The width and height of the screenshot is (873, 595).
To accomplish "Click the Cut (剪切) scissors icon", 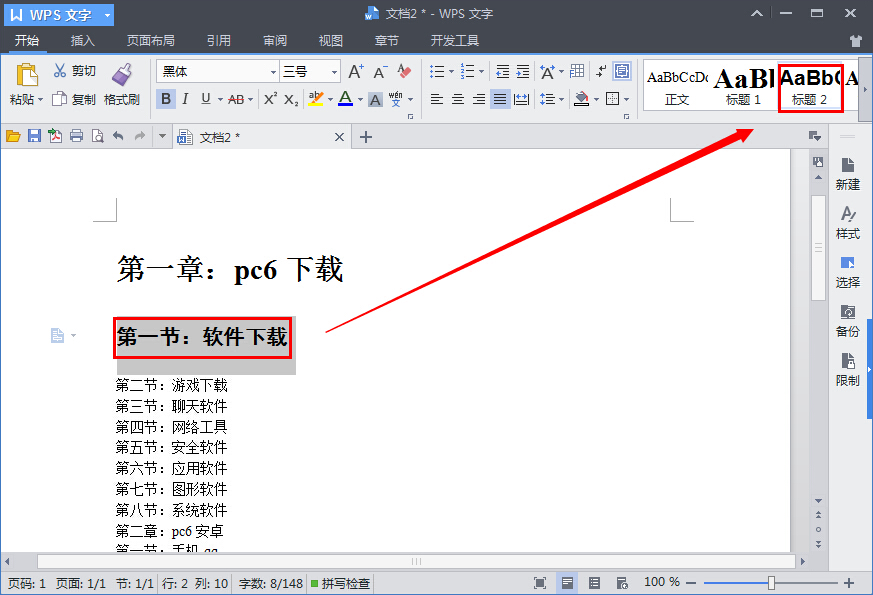I will [60, 71].
